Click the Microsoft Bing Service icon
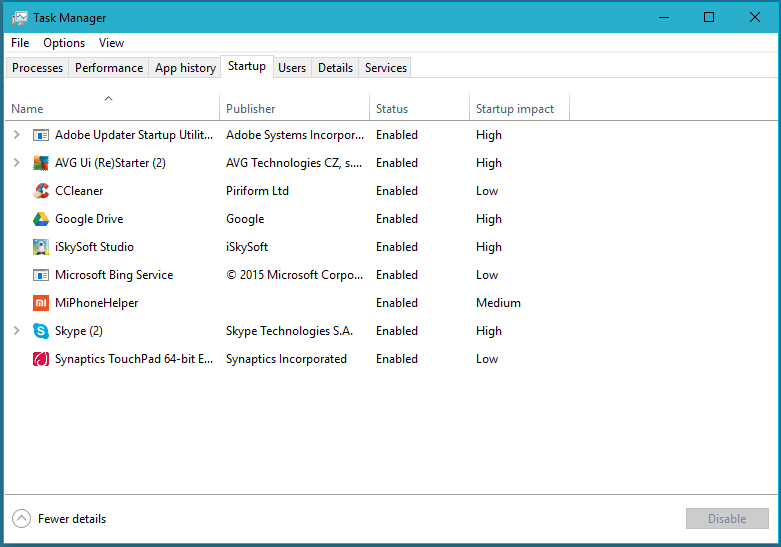Image resolution: width=781 pixels, height=547 pixels. coord(41,275)
